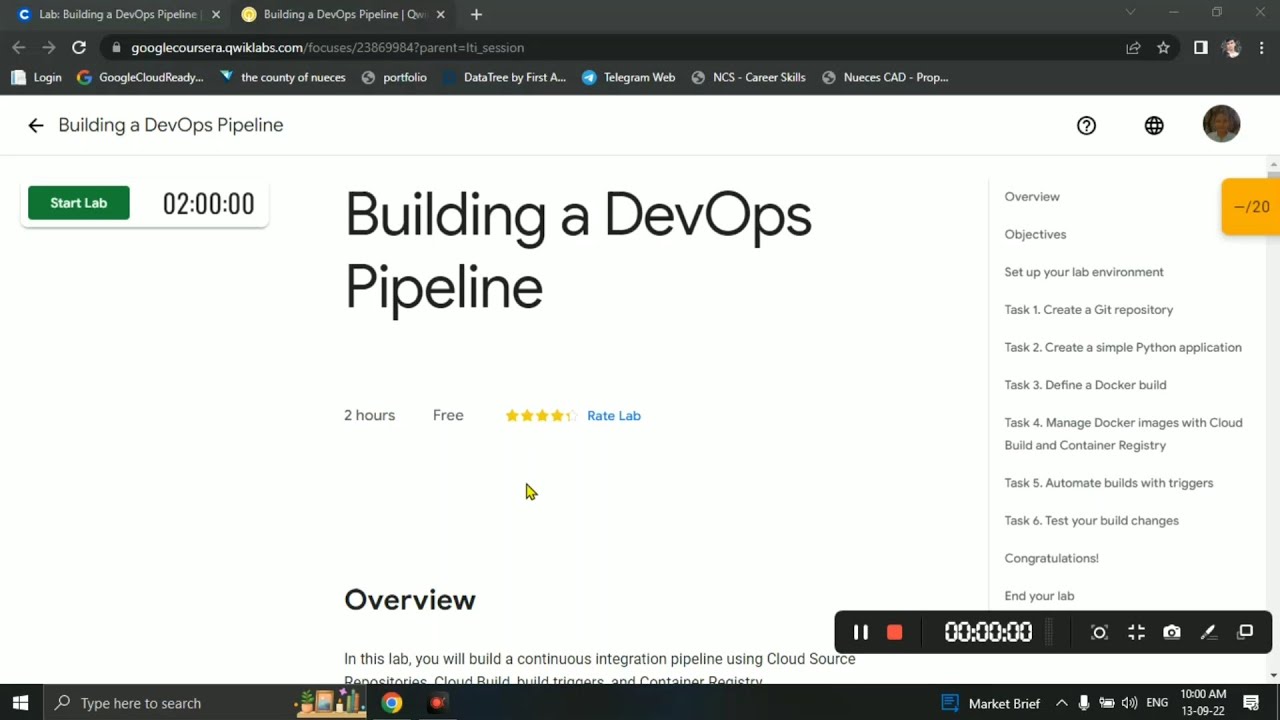Open the DataTree by First A... bookmark
This screenshot has width=1280, height=720.
(504, 77)
